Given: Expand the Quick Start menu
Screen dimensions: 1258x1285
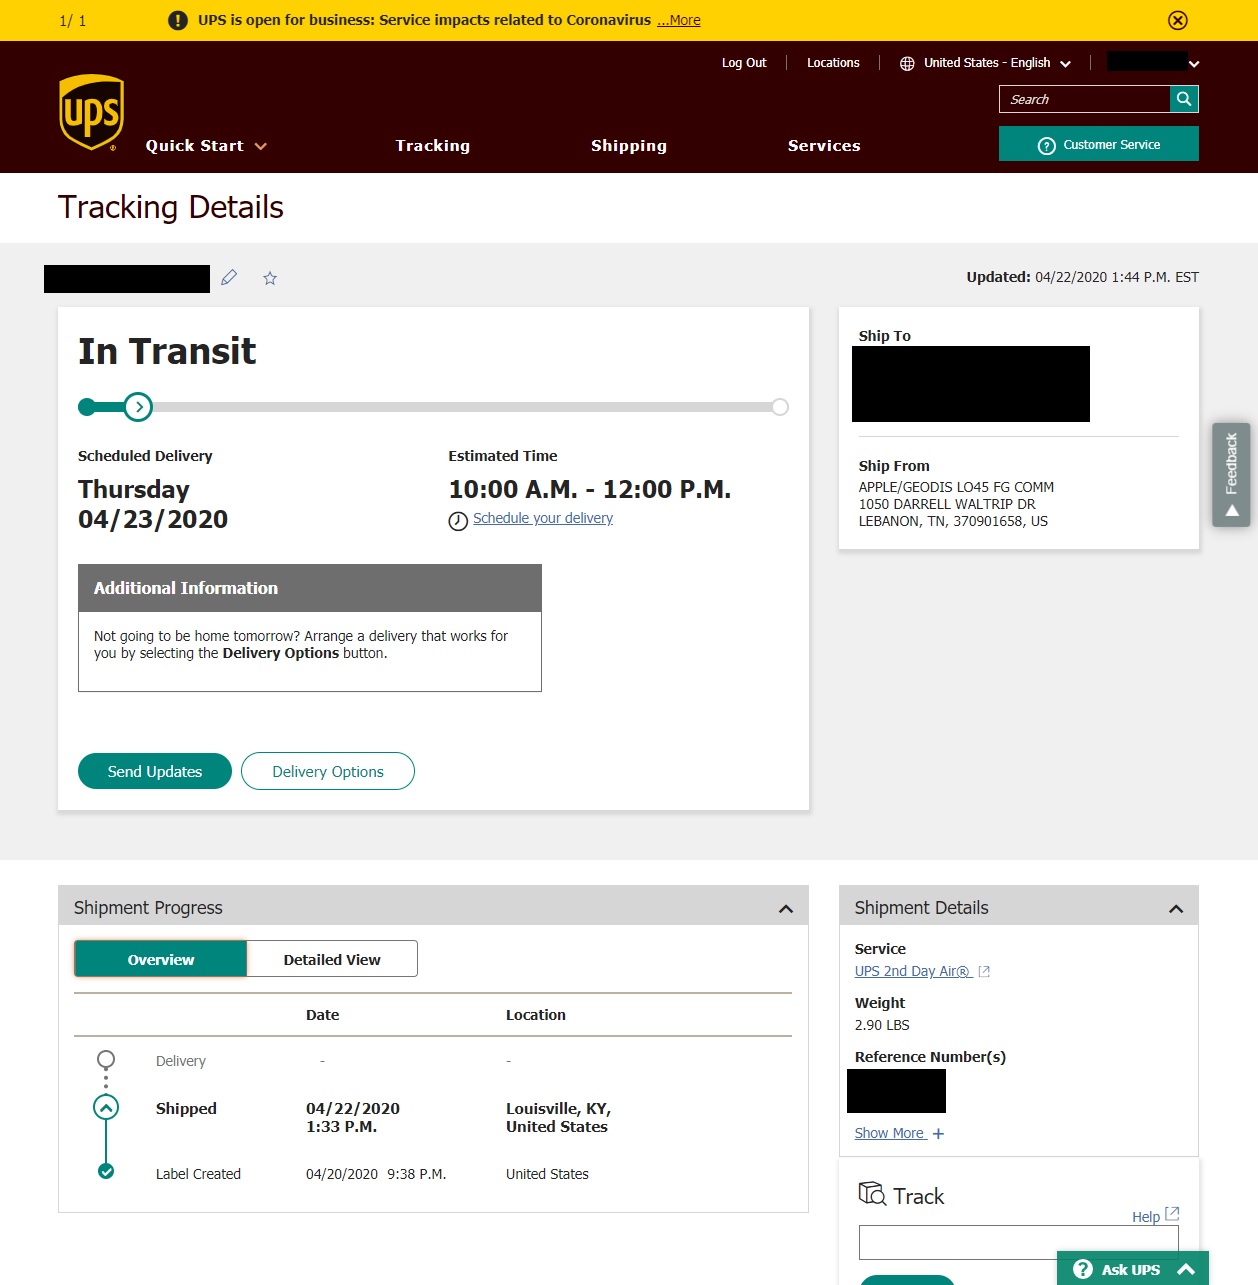Looking at the screenshot, I should pyautogui.click(x=206, y=145).
